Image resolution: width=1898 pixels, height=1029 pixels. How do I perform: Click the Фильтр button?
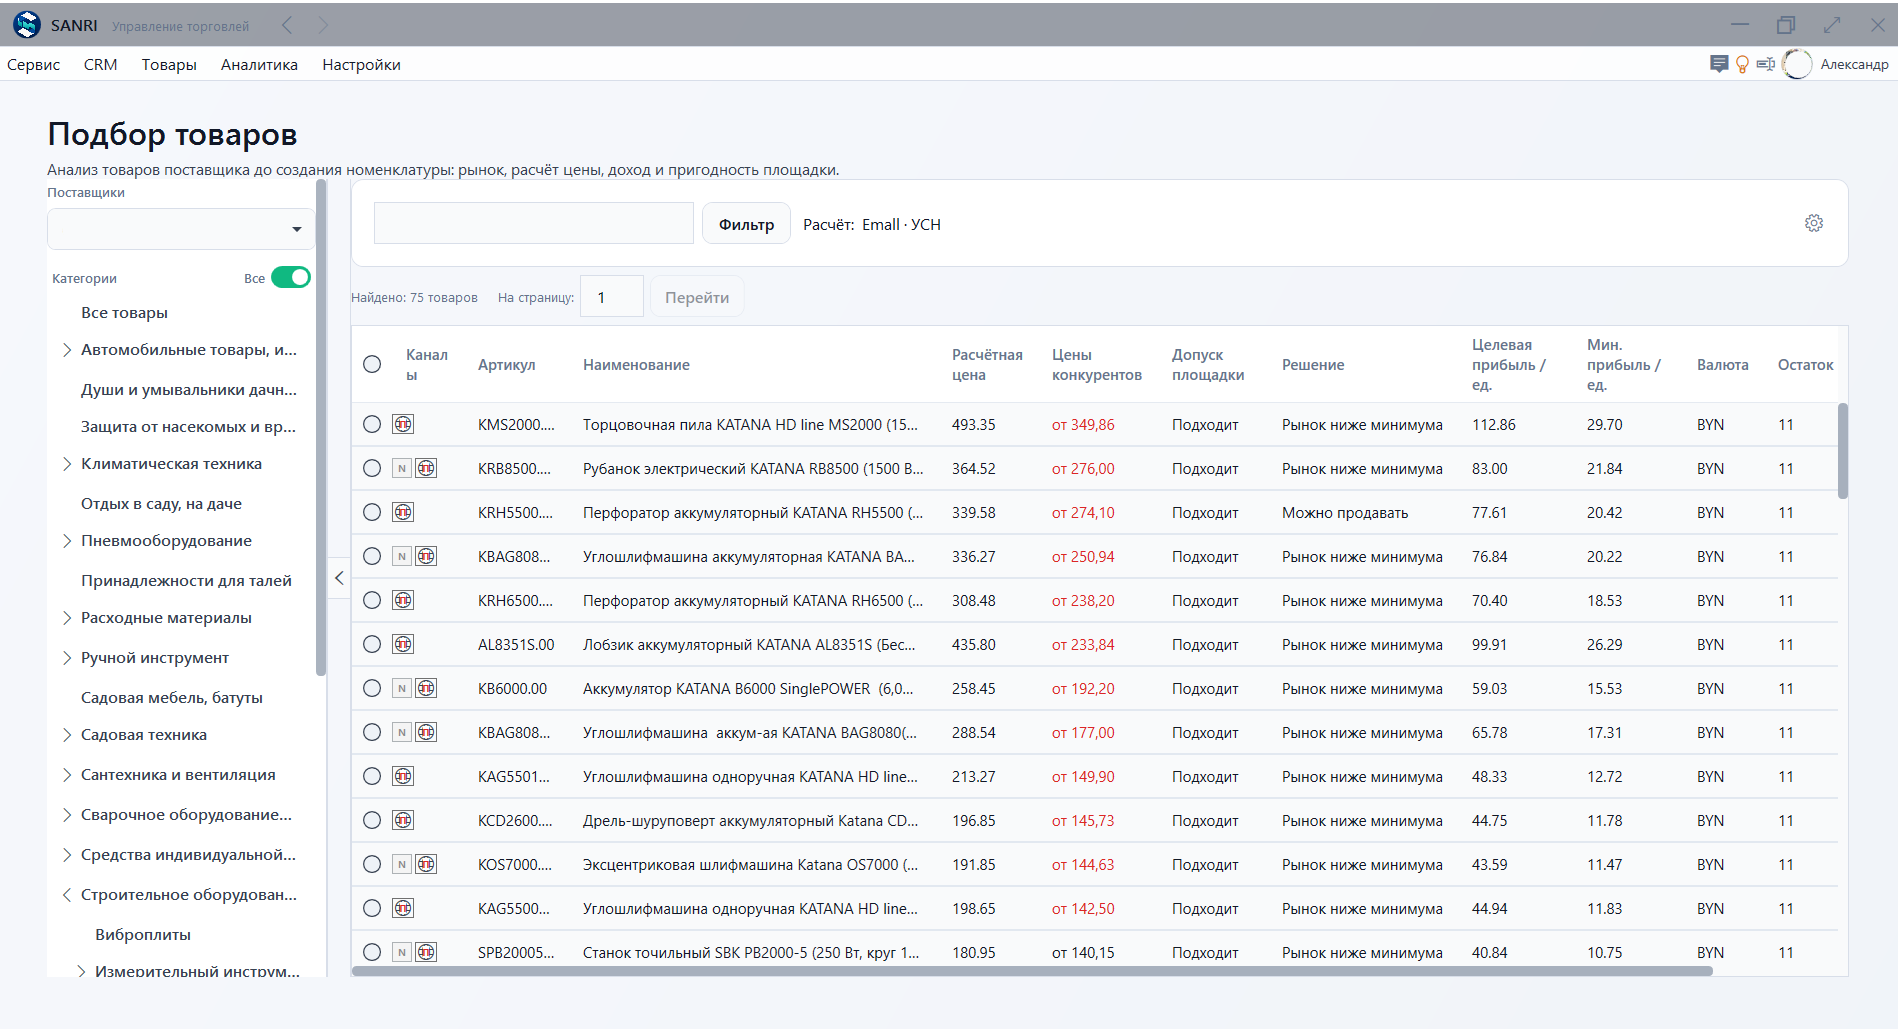coord(746,224)
